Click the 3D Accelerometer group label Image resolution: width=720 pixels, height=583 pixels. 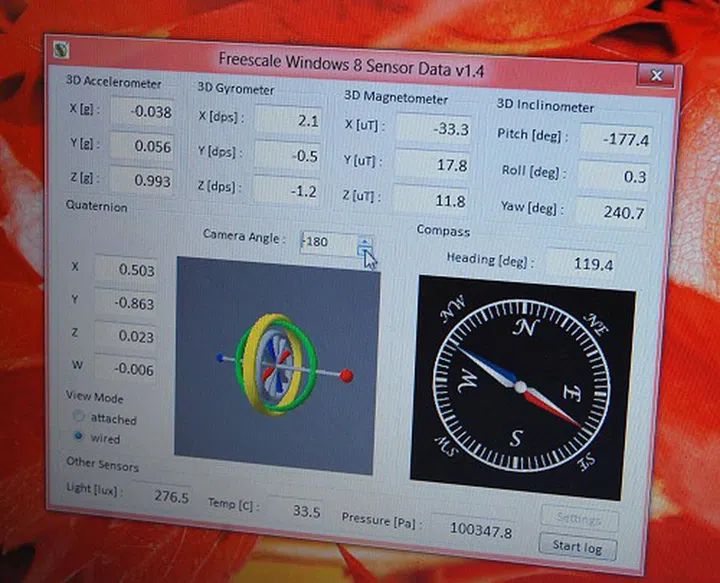113,82
